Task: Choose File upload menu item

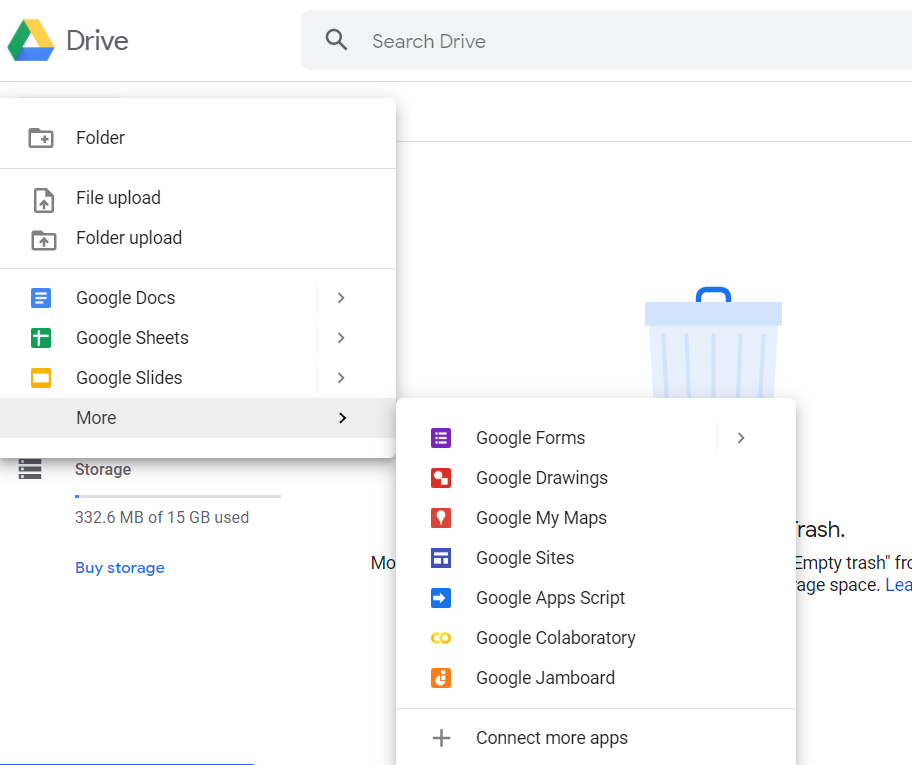Action: (198, 198)
